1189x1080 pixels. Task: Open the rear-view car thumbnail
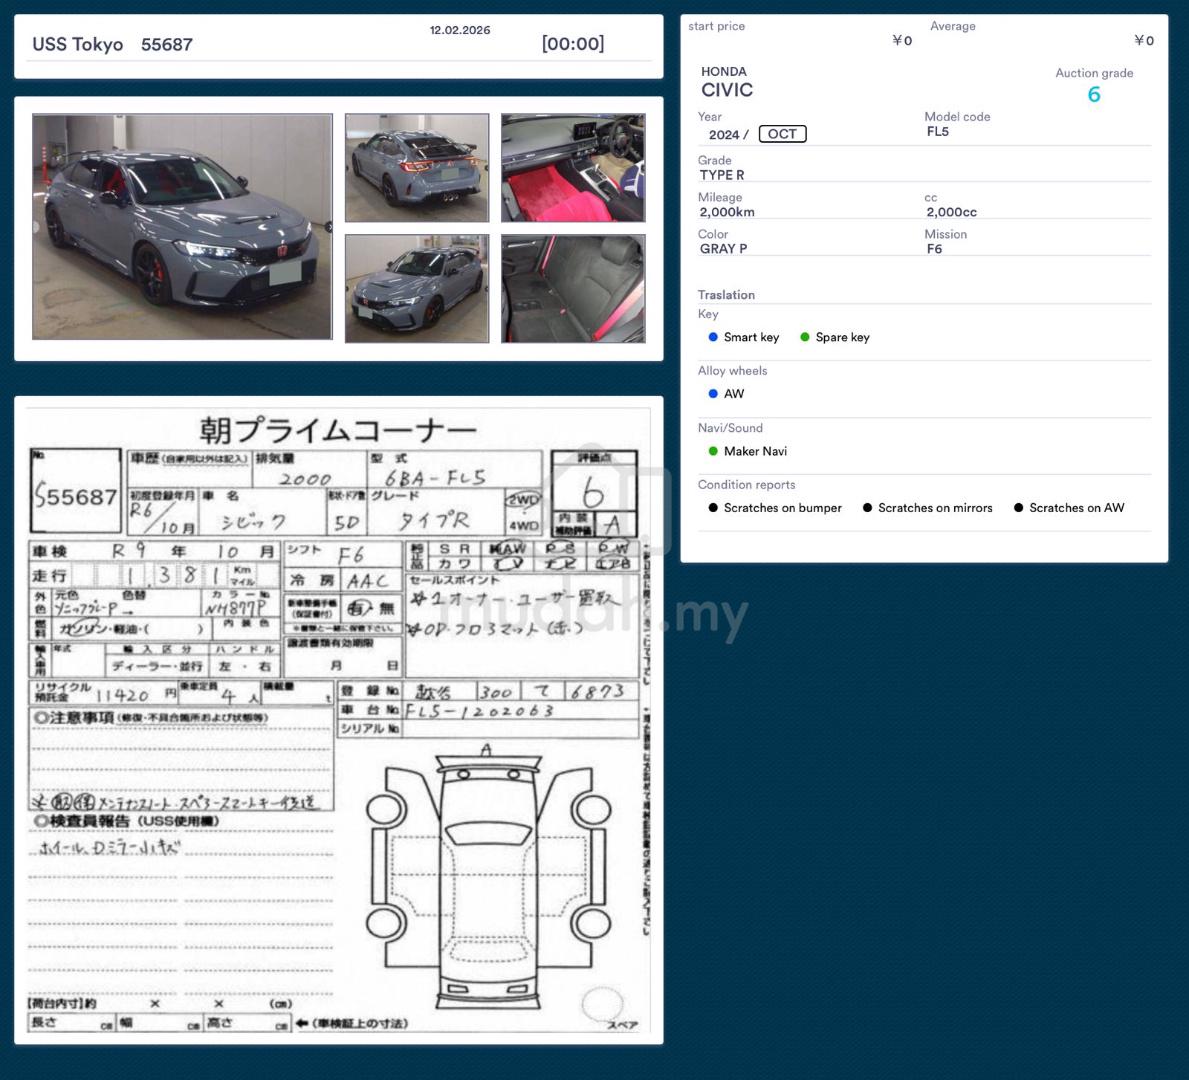pos(417,168)
